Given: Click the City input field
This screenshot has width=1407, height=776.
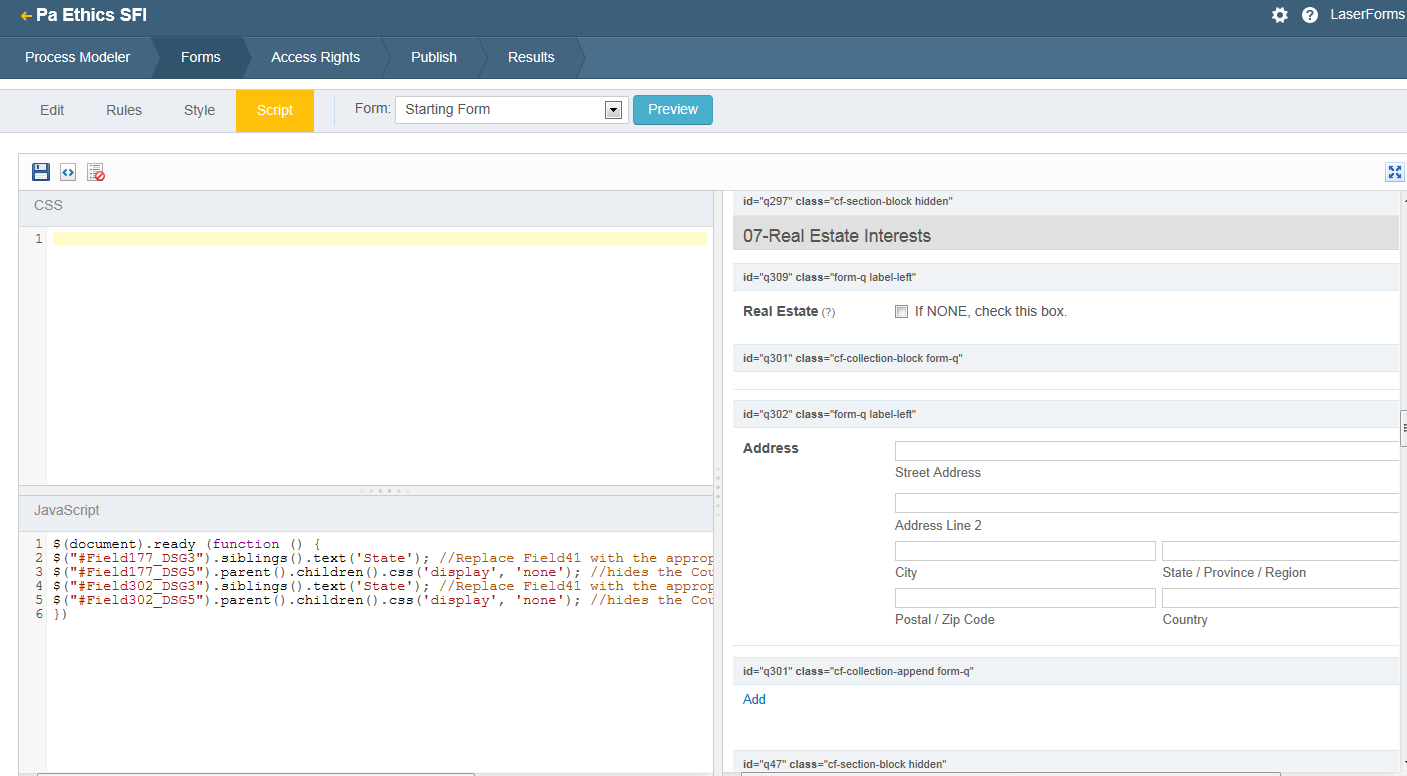Looking at the screenshot, I should point(1025,551).
